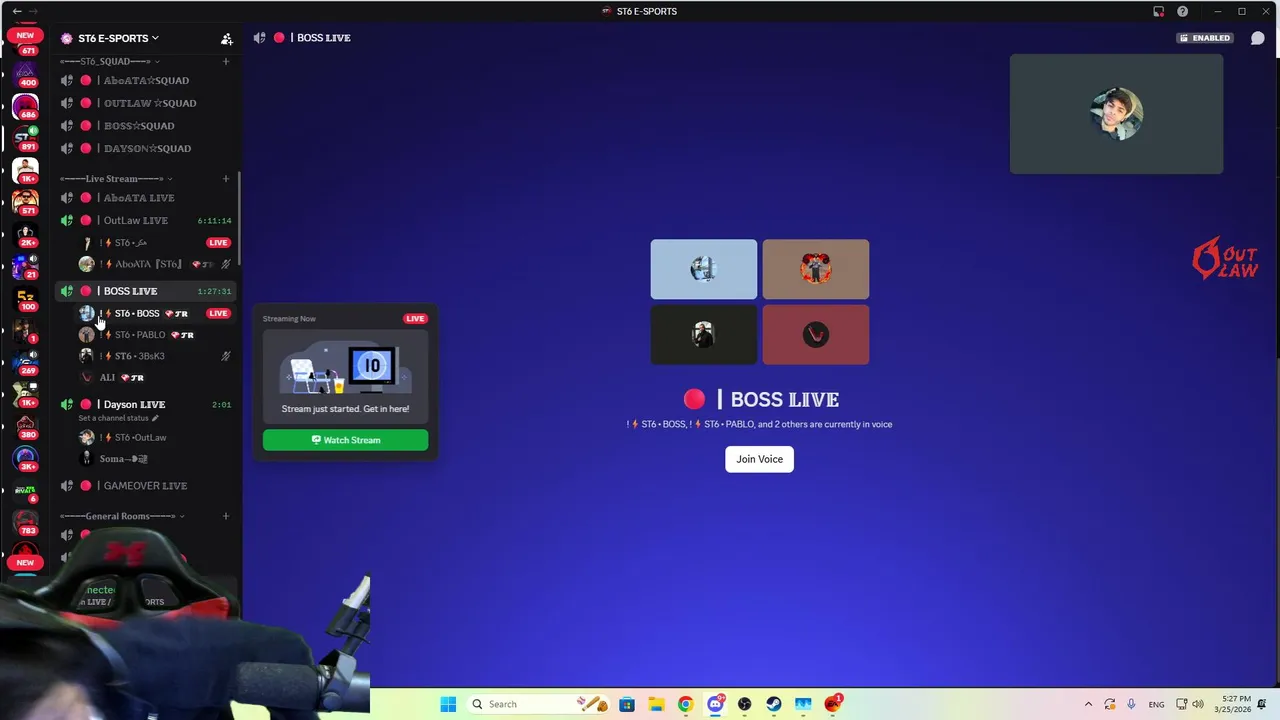This screenshot has height=720, width=1280.
Task: Click muted mic icon beside AboATA『ST6』
Action: (226, 264)
